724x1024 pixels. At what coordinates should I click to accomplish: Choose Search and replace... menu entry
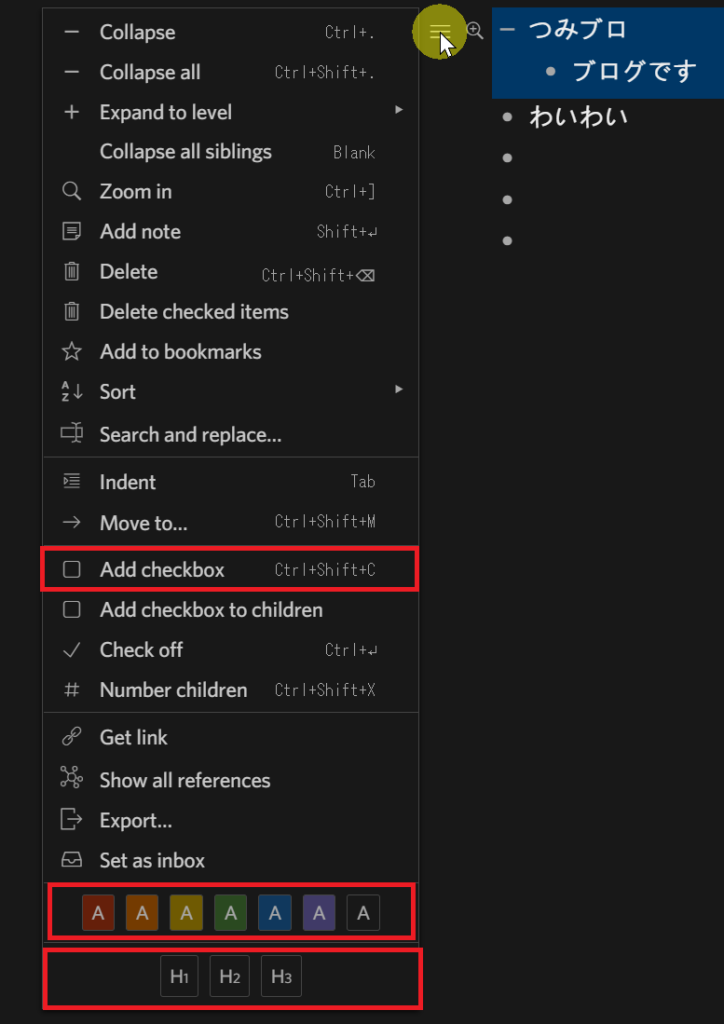pos(230,434)
